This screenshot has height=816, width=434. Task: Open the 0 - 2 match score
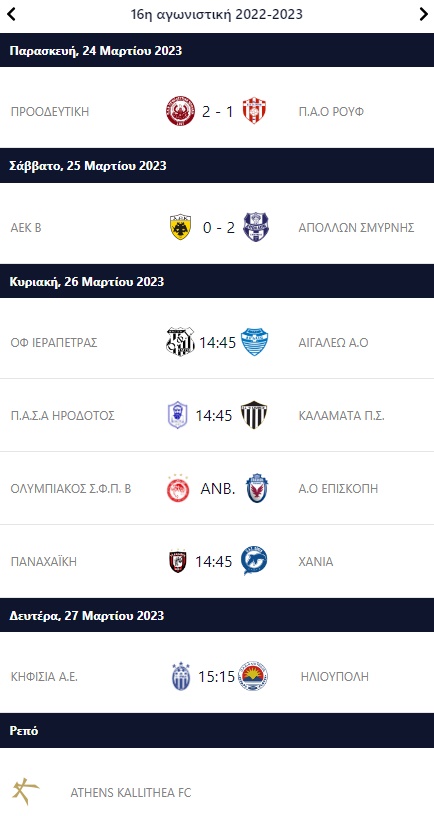pyautogui.click(x=219, y=227)
